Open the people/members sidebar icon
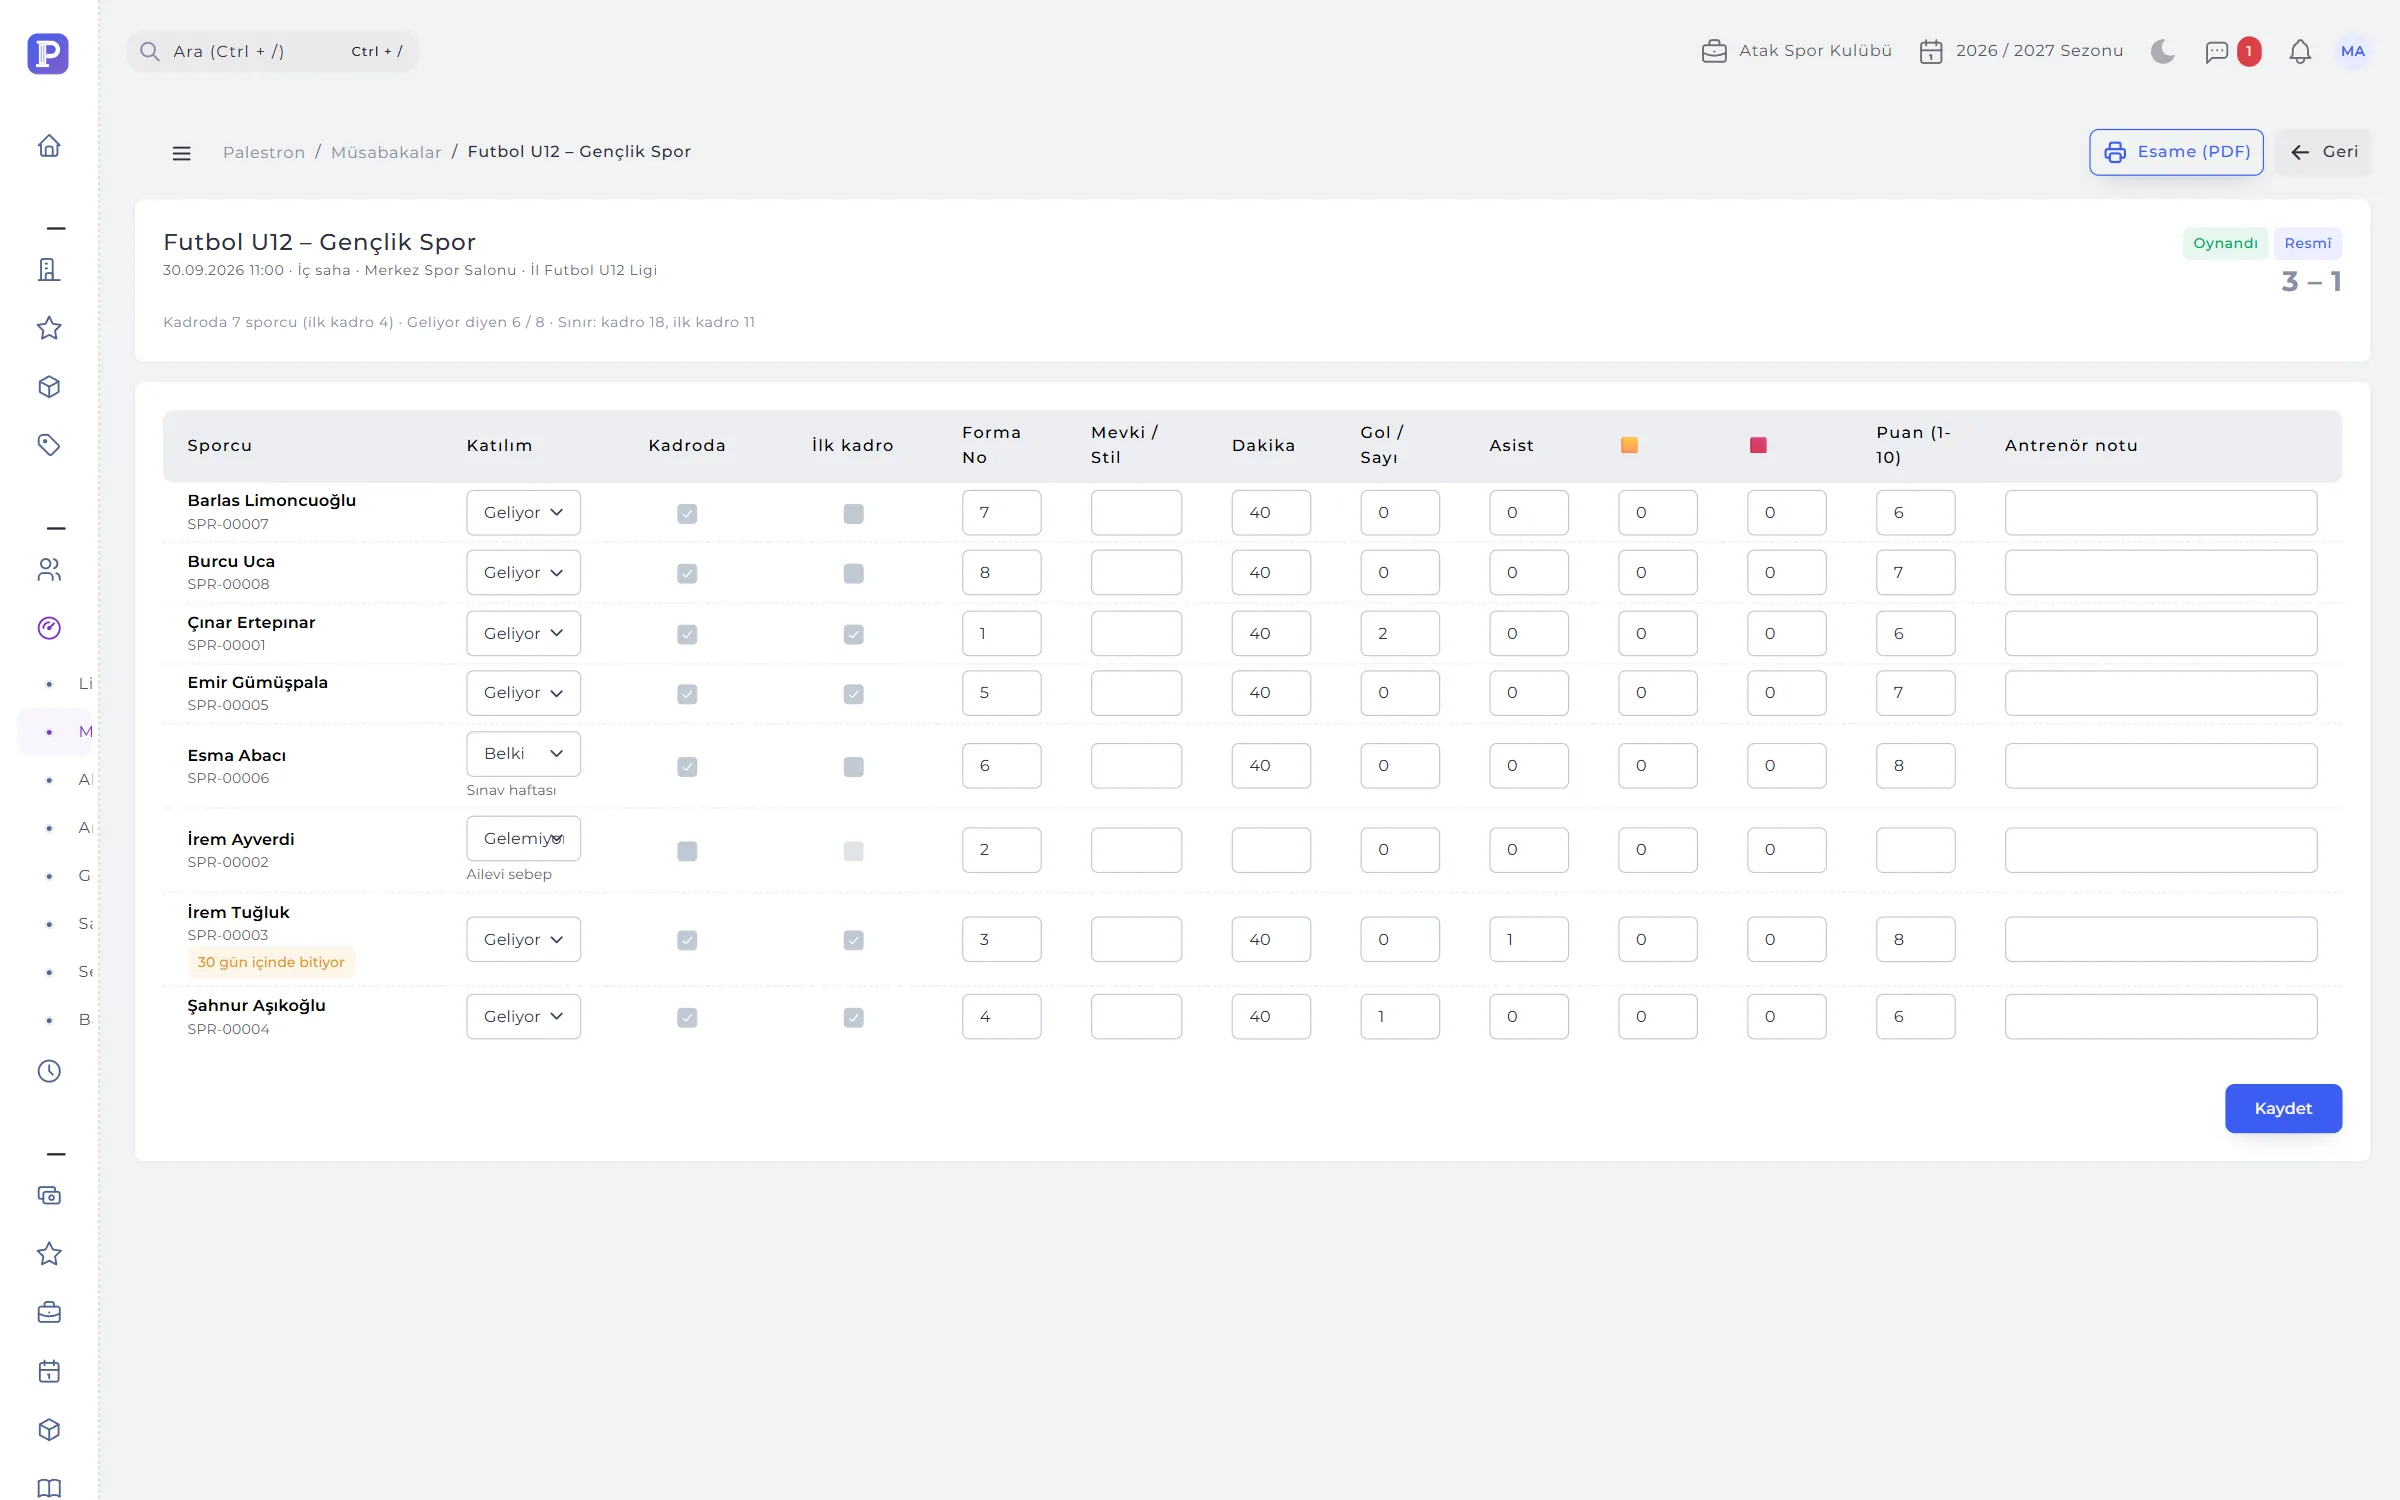 (x=49, y=569)
